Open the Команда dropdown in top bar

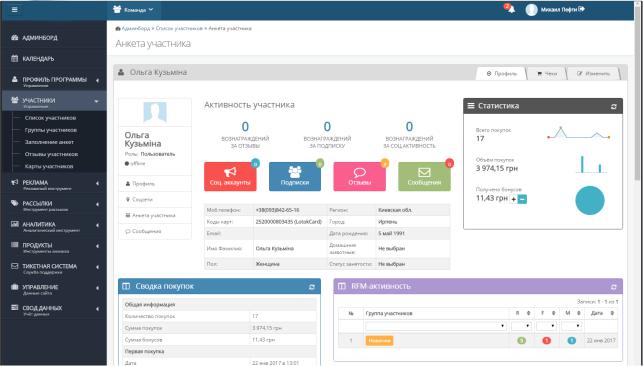point(133,9)
